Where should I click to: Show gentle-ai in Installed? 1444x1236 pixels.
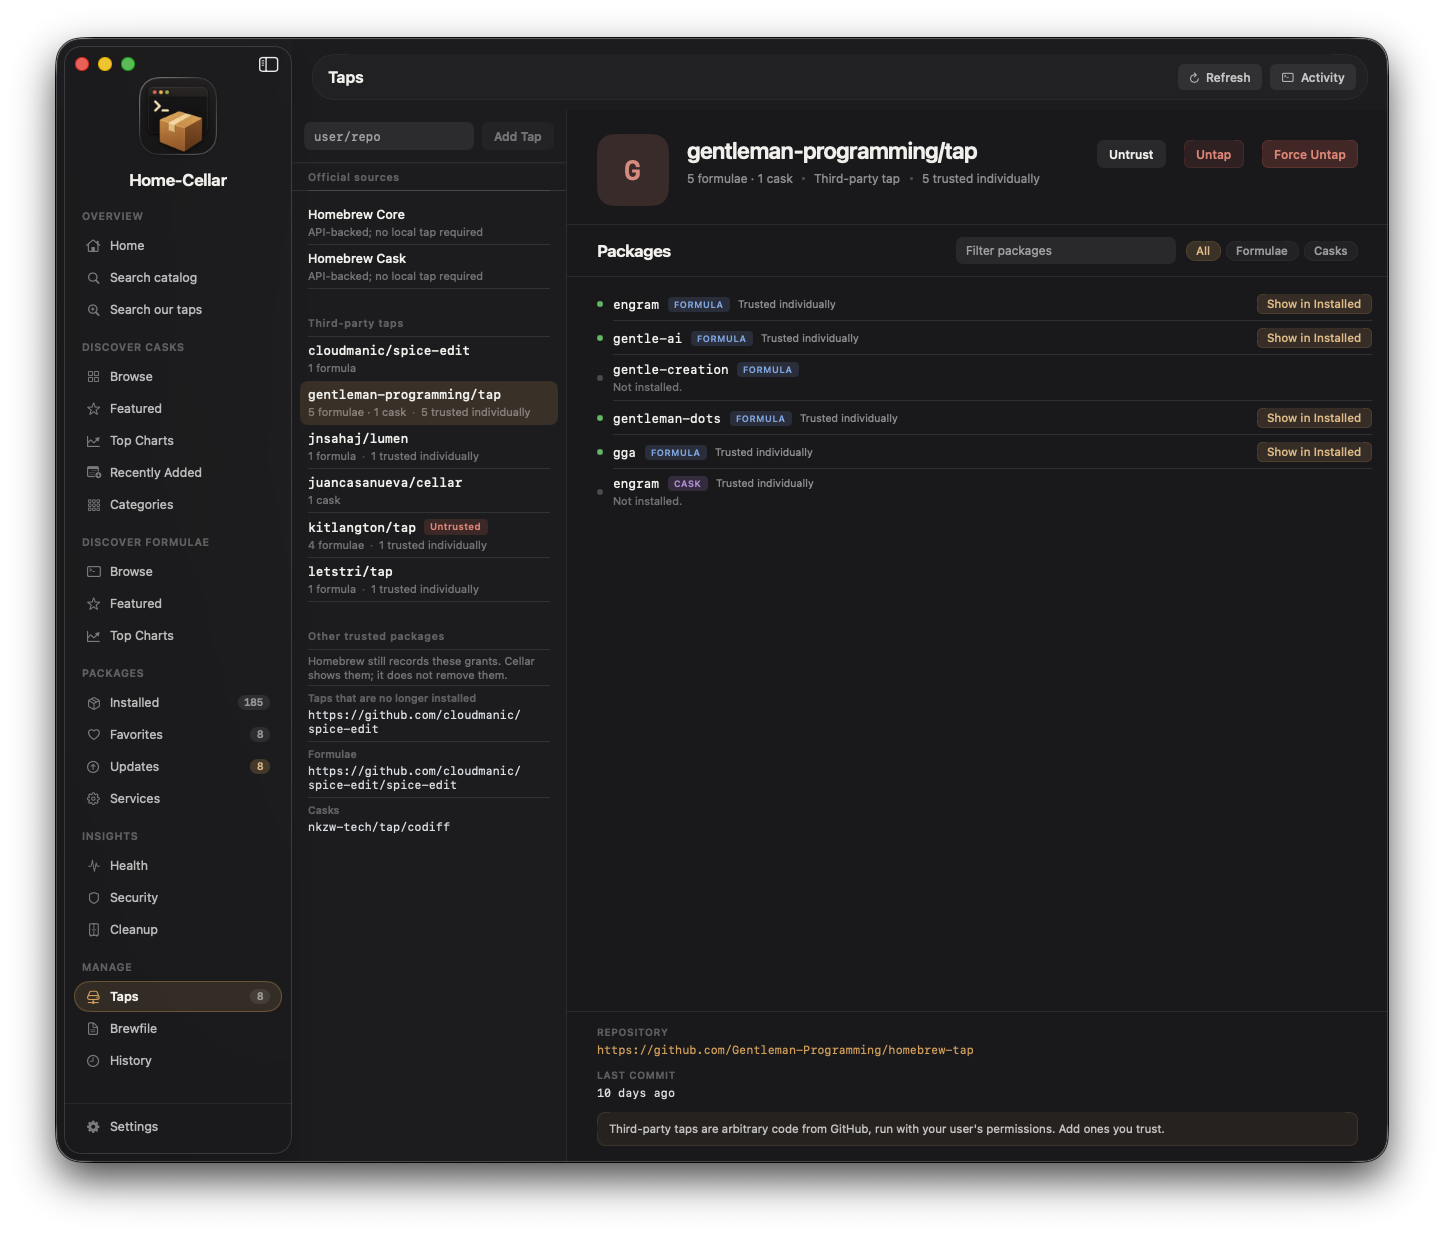click(x=1314, y=338)
